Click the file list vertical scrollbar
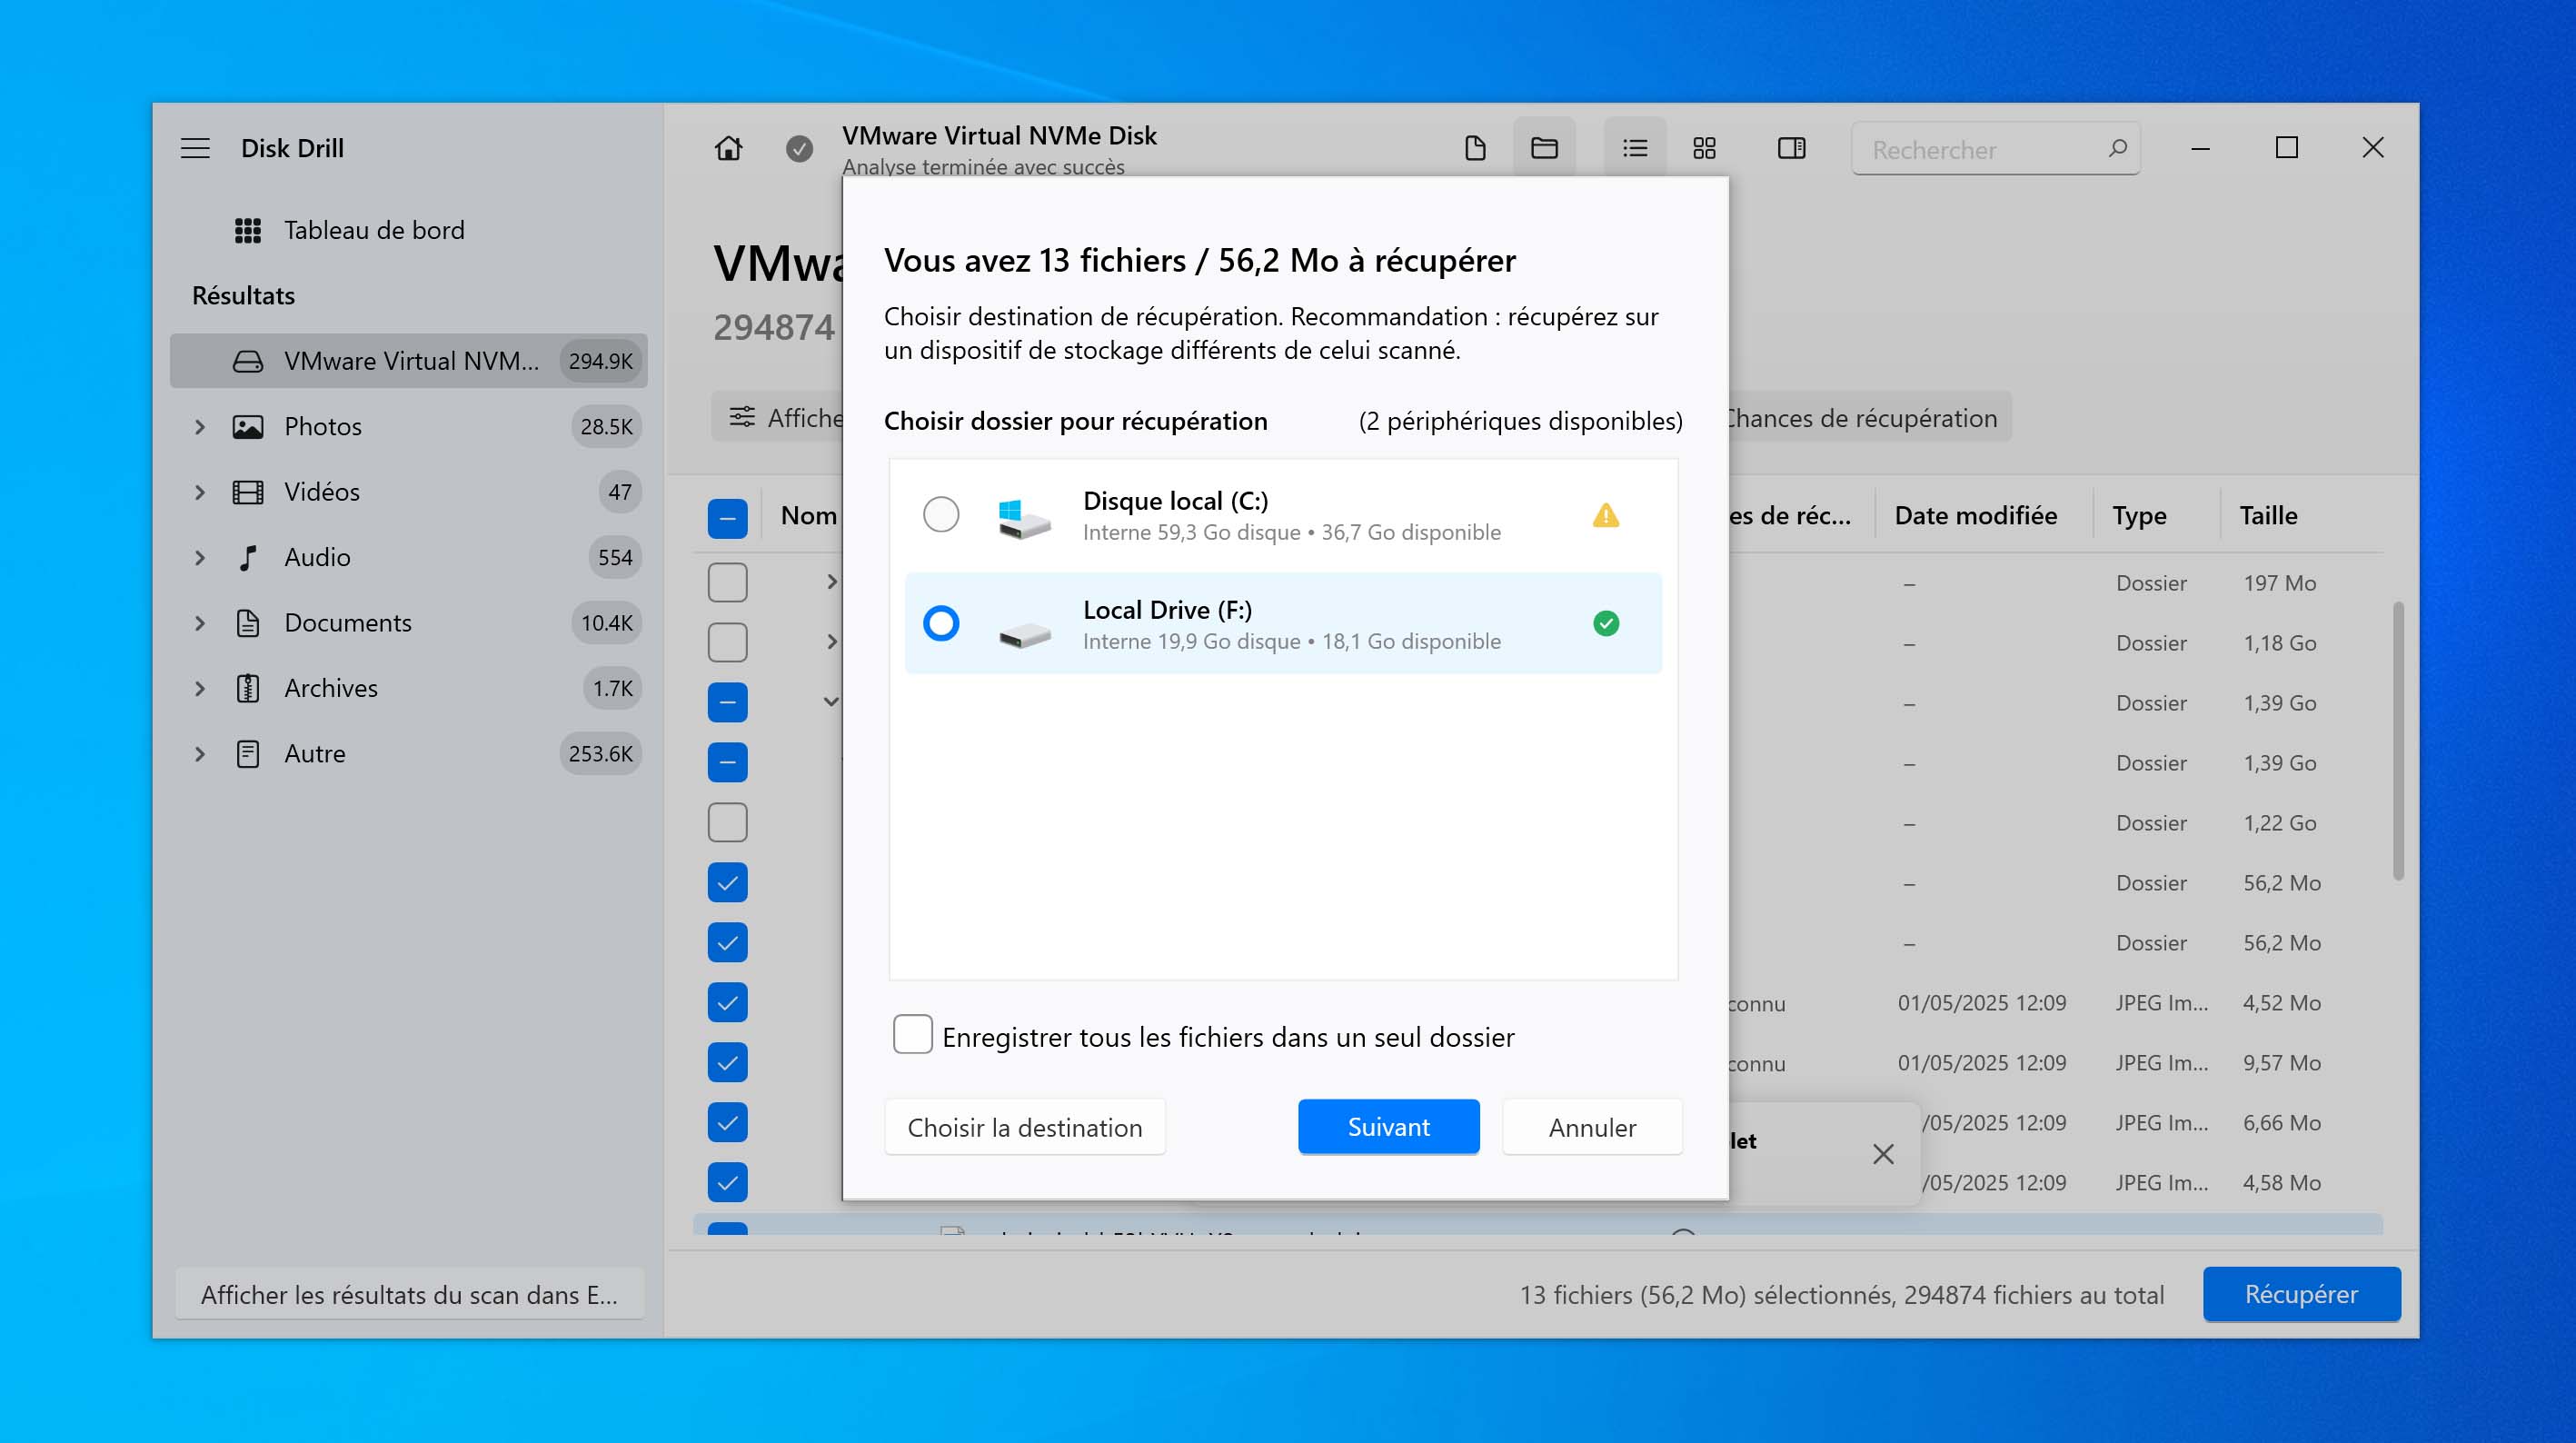 2398,740
